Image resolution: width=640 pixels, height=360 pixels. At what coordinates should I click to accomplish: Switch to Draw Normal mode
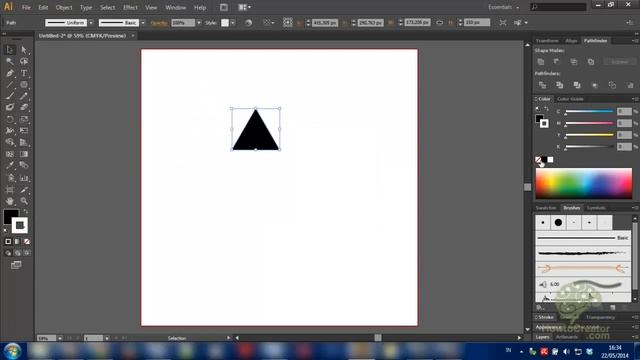8,253
